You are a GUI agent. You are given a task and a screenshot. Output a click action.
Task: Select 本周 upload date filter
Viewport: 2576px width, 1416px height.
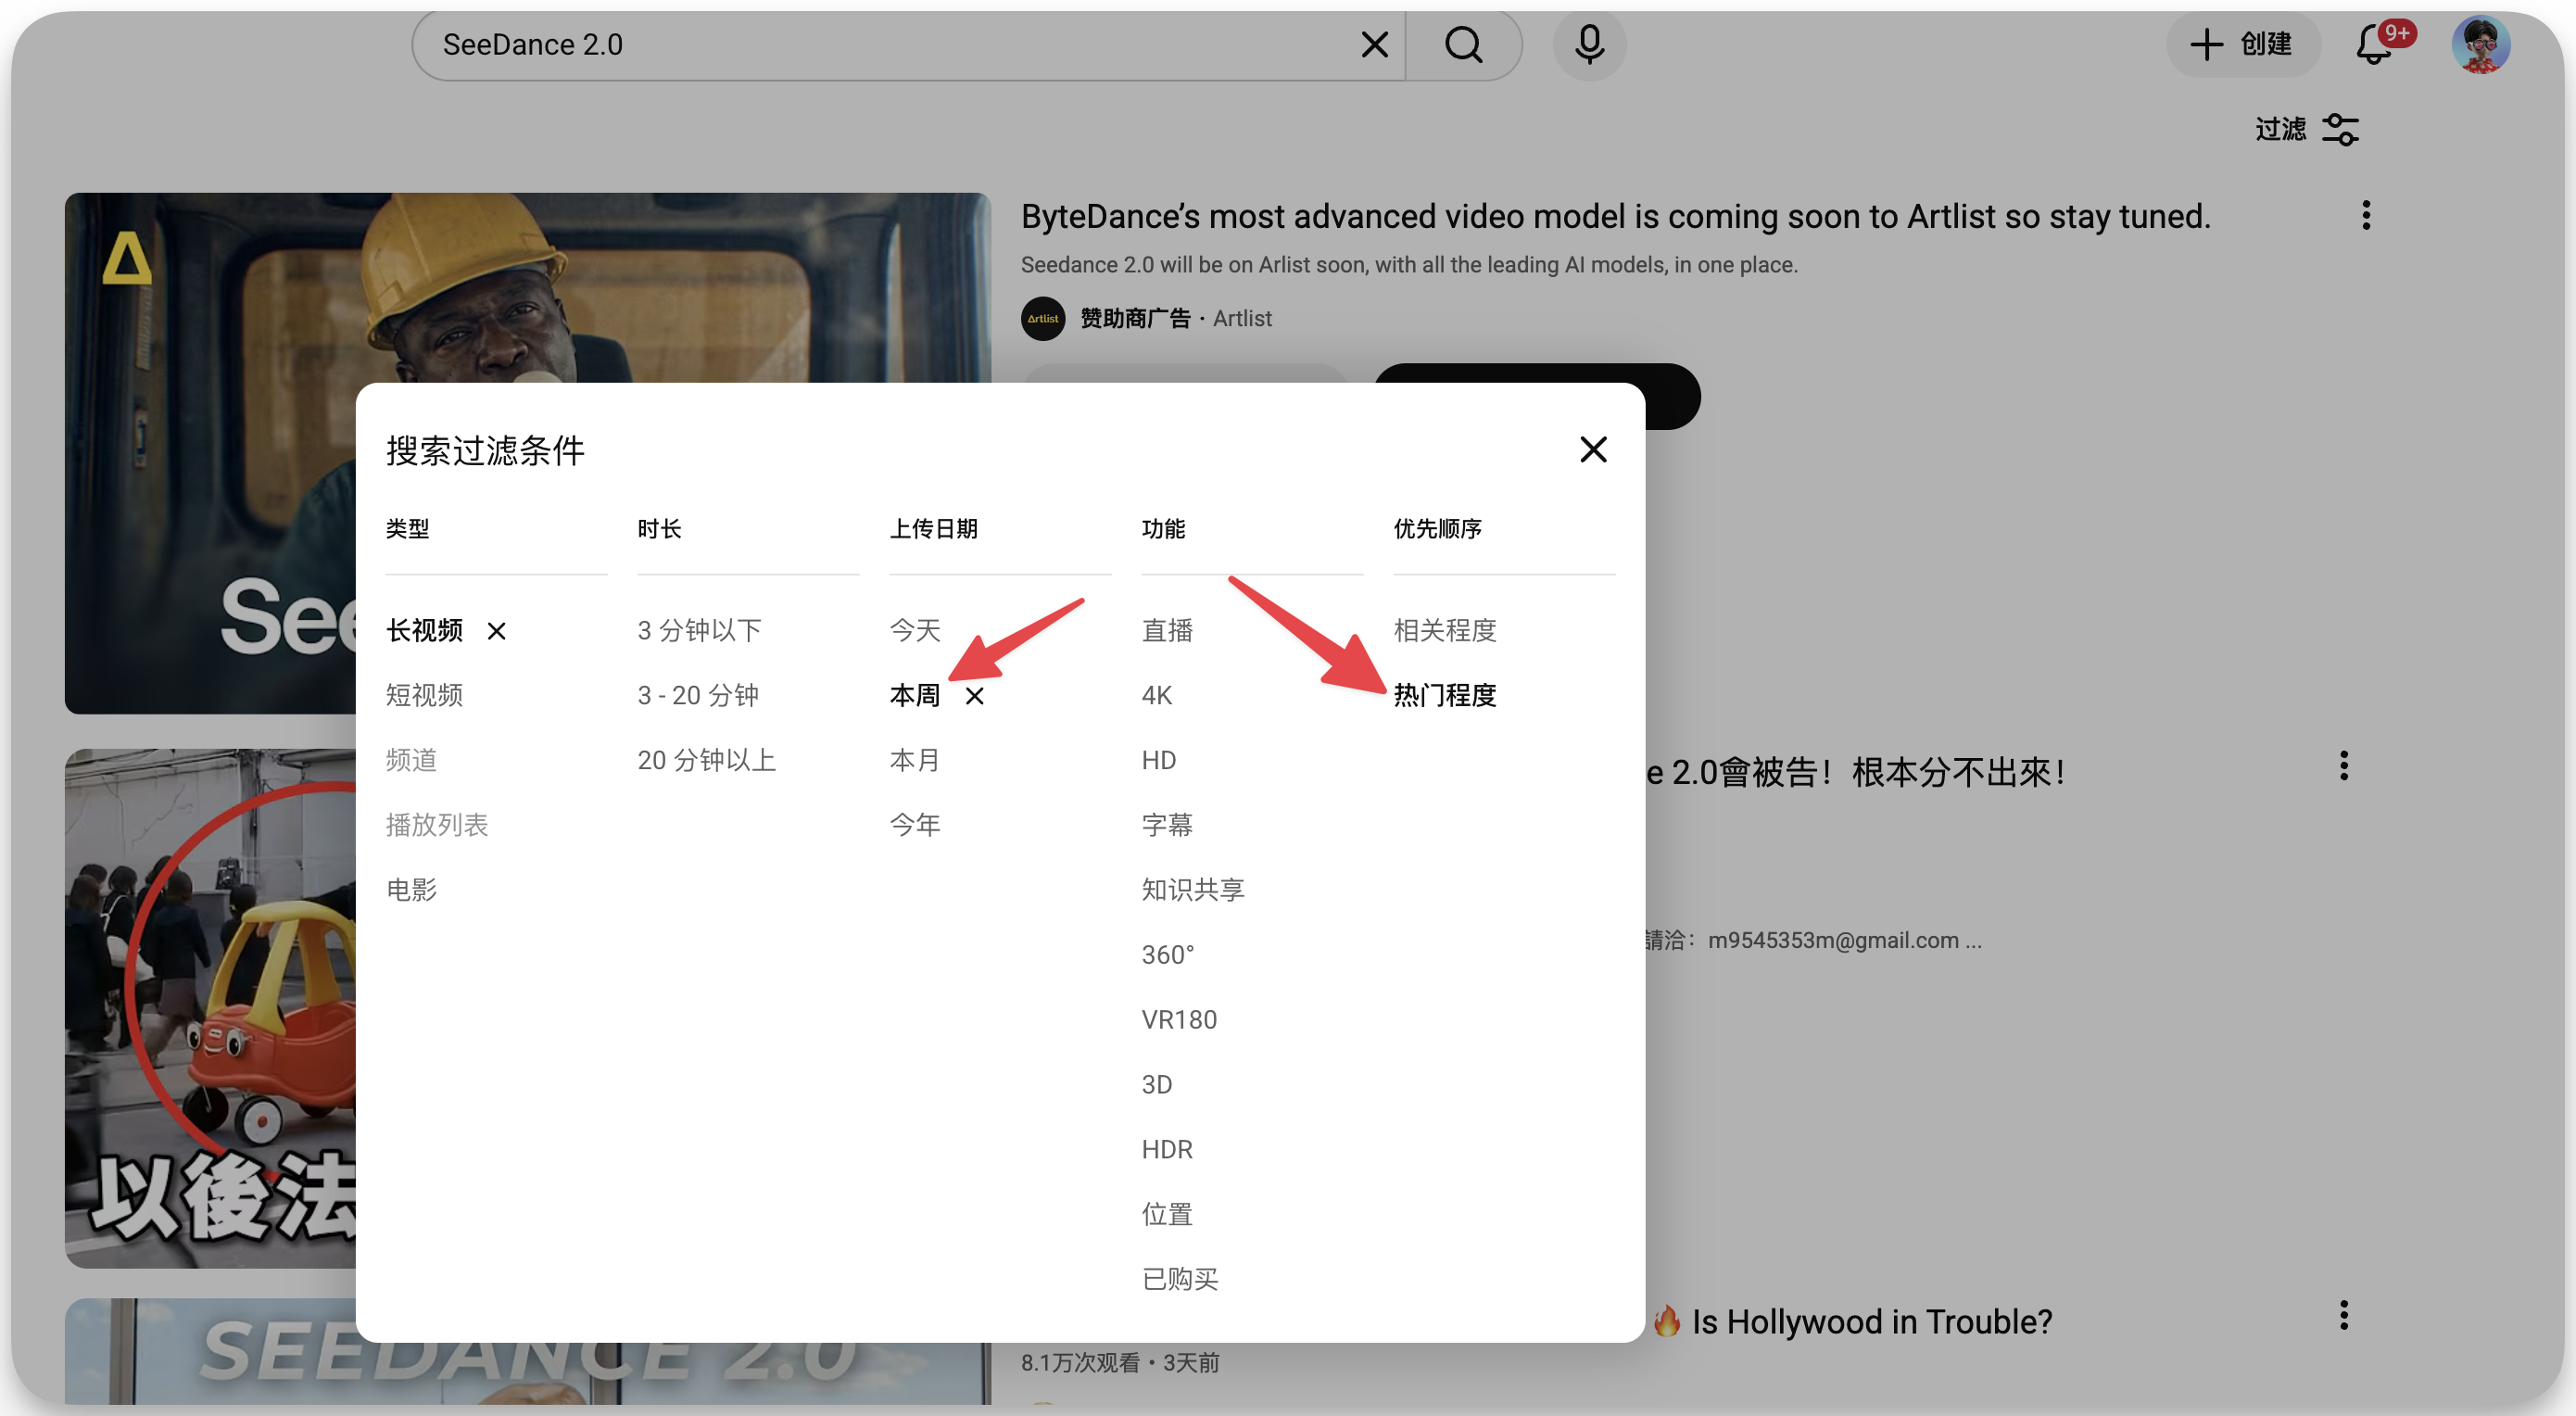pos(915,696)
